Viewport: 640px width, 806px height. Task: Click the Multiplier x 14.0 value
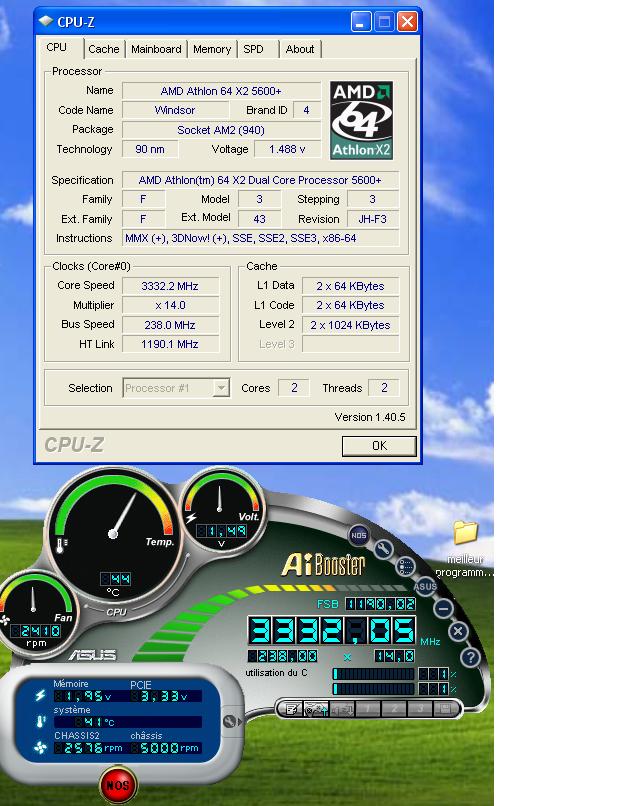[x=170, y=305]
